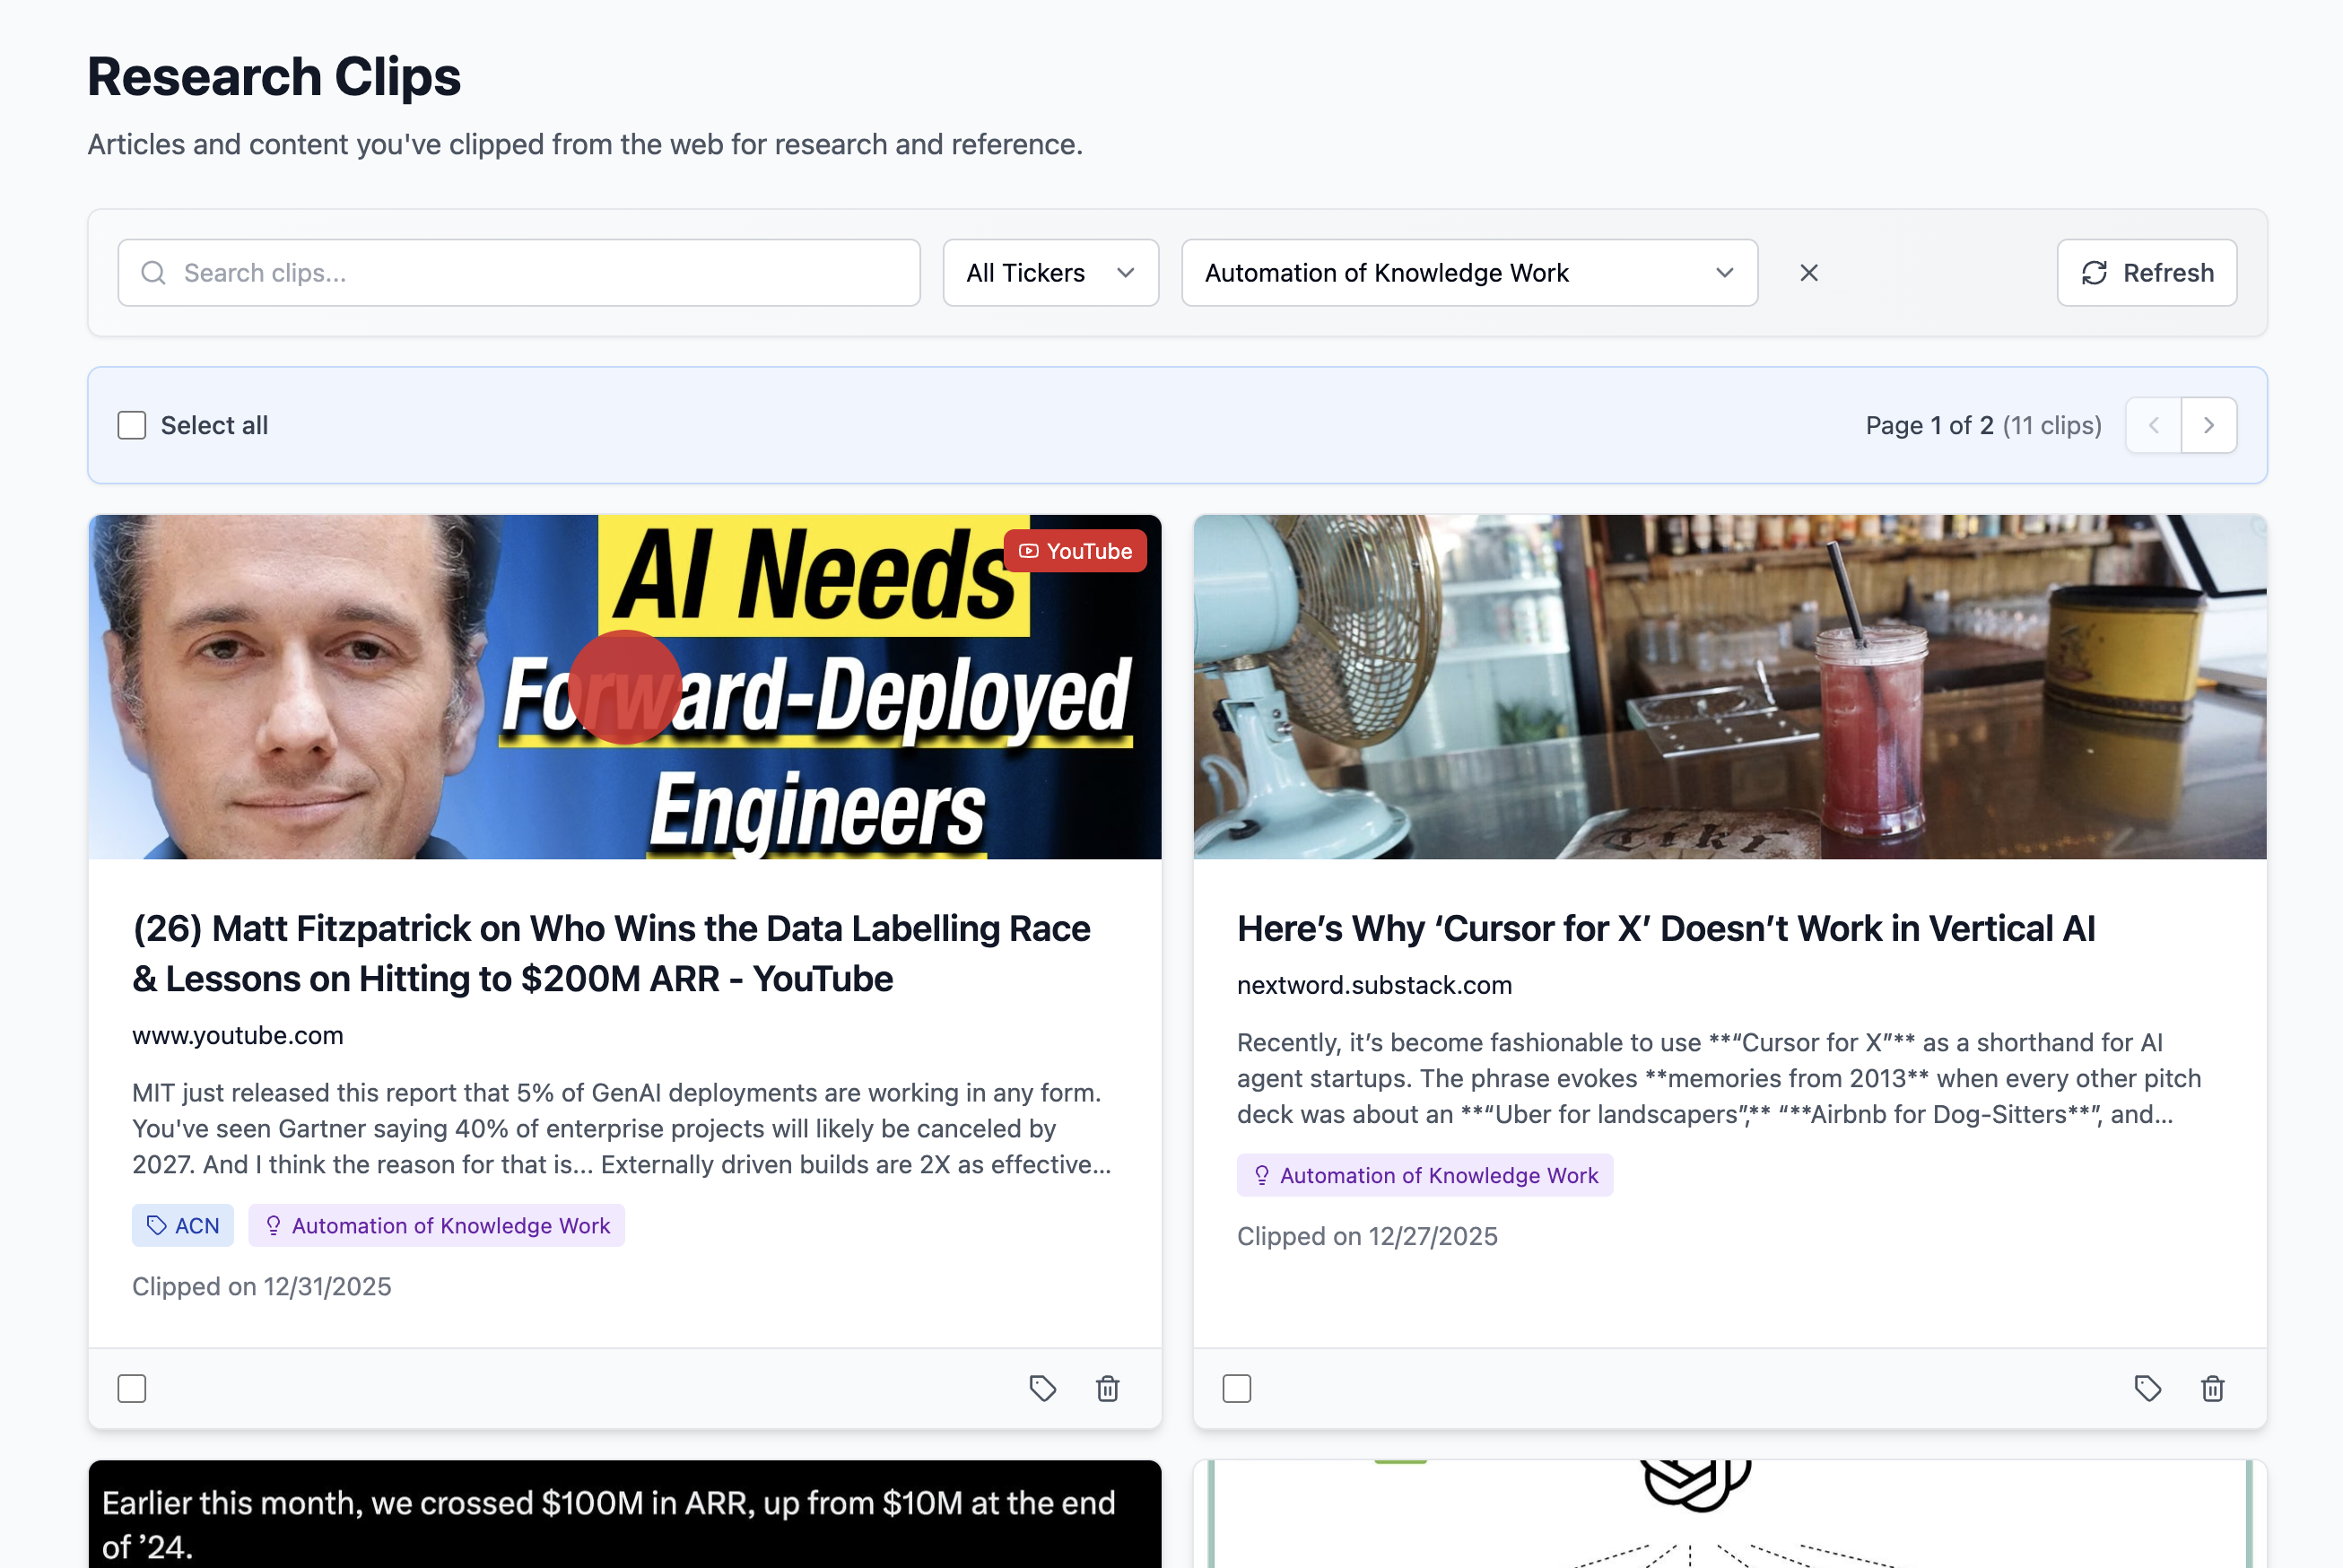This screenshot has width=2343, height=1568.
Task: Click Automation of Knowledge Work tag on Substack clip
Action: (1424, 1175)
